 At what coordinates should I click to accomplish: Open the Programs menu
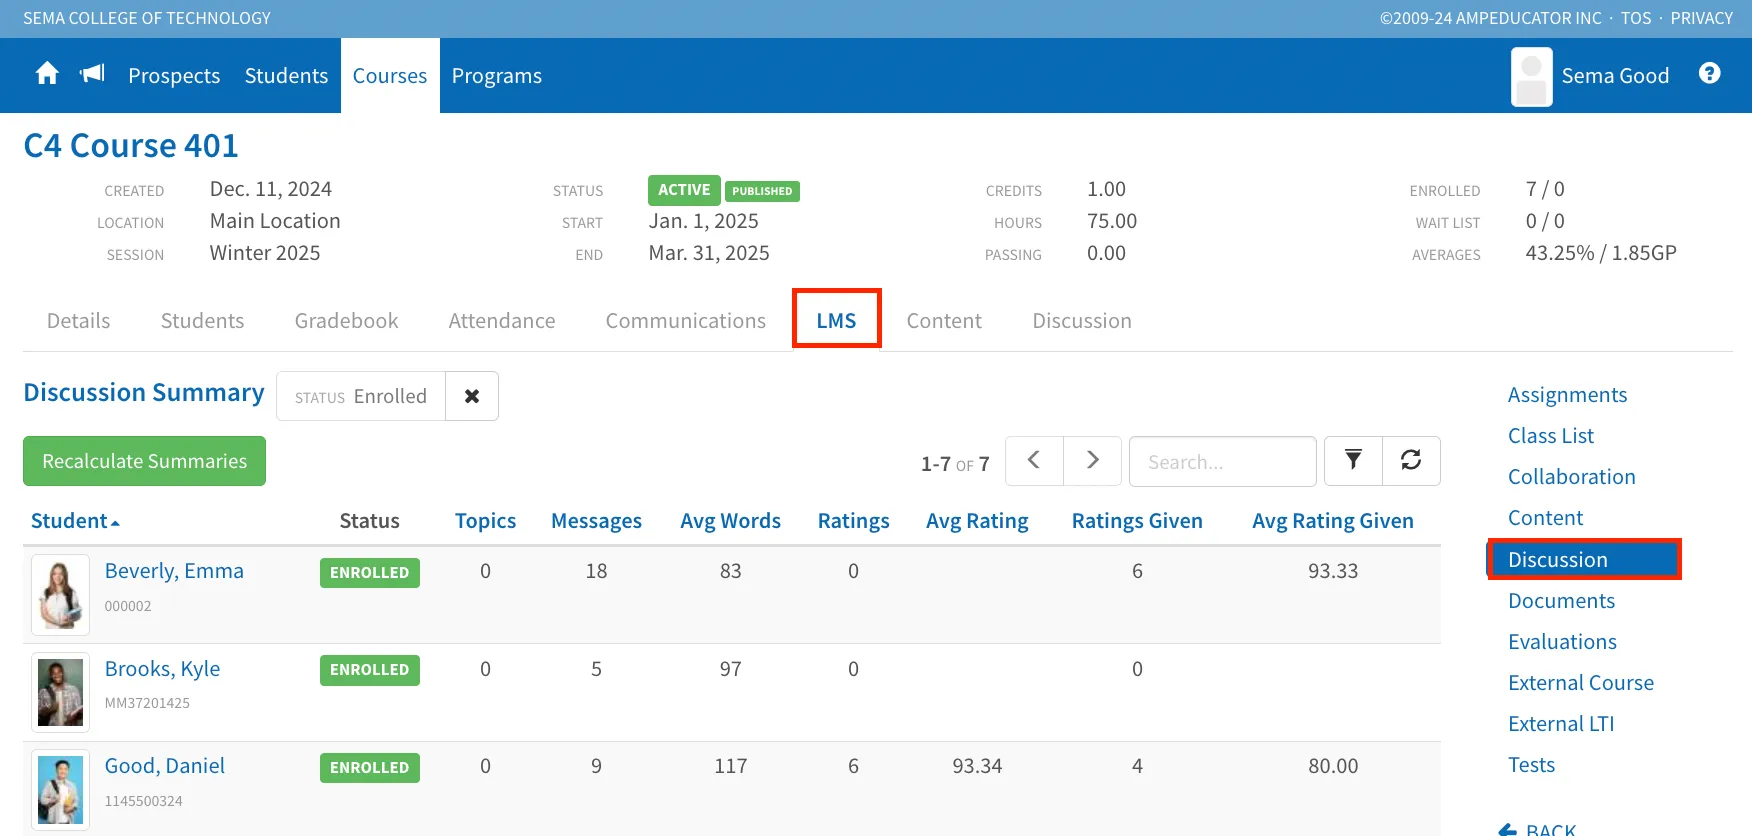pyautogui.click(x=497, y=76)
